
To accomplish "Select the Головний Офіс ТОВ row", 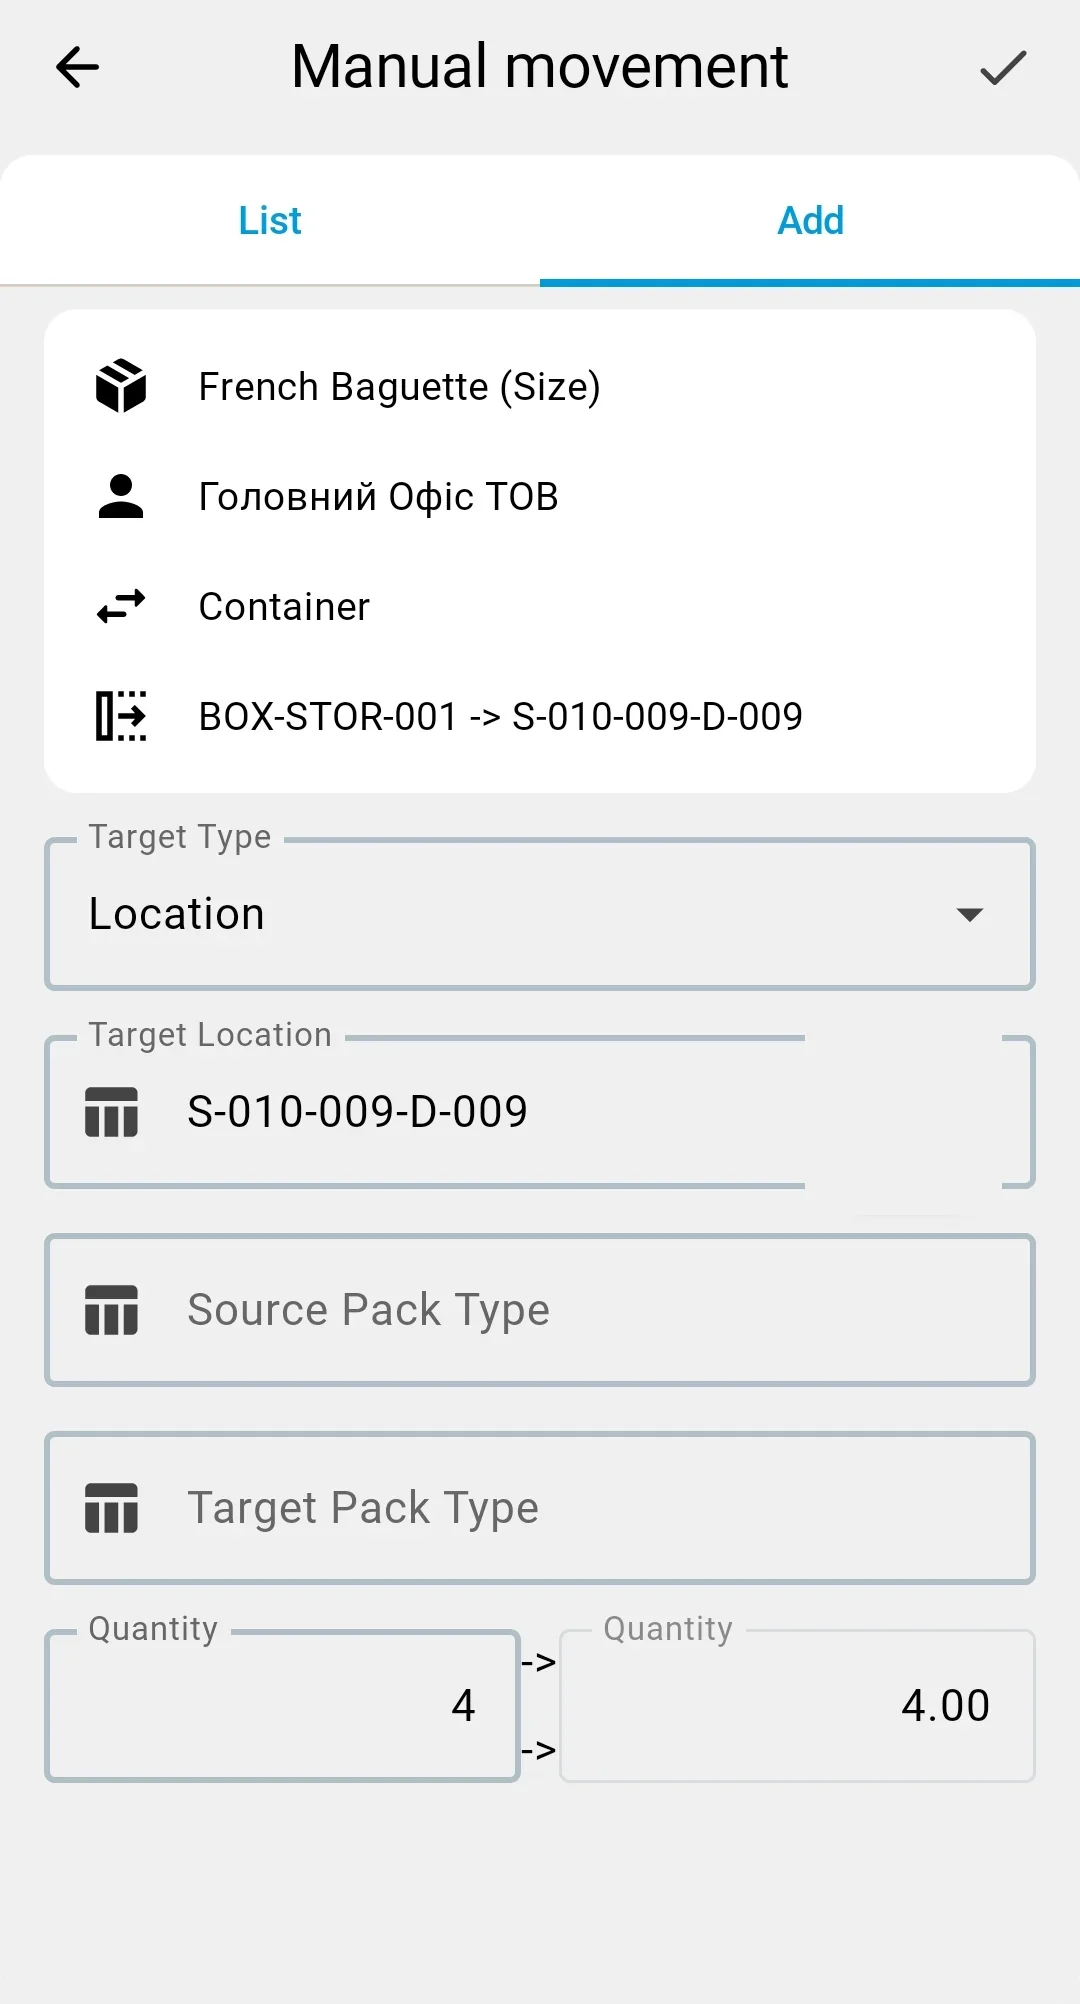I will [540, 496].
